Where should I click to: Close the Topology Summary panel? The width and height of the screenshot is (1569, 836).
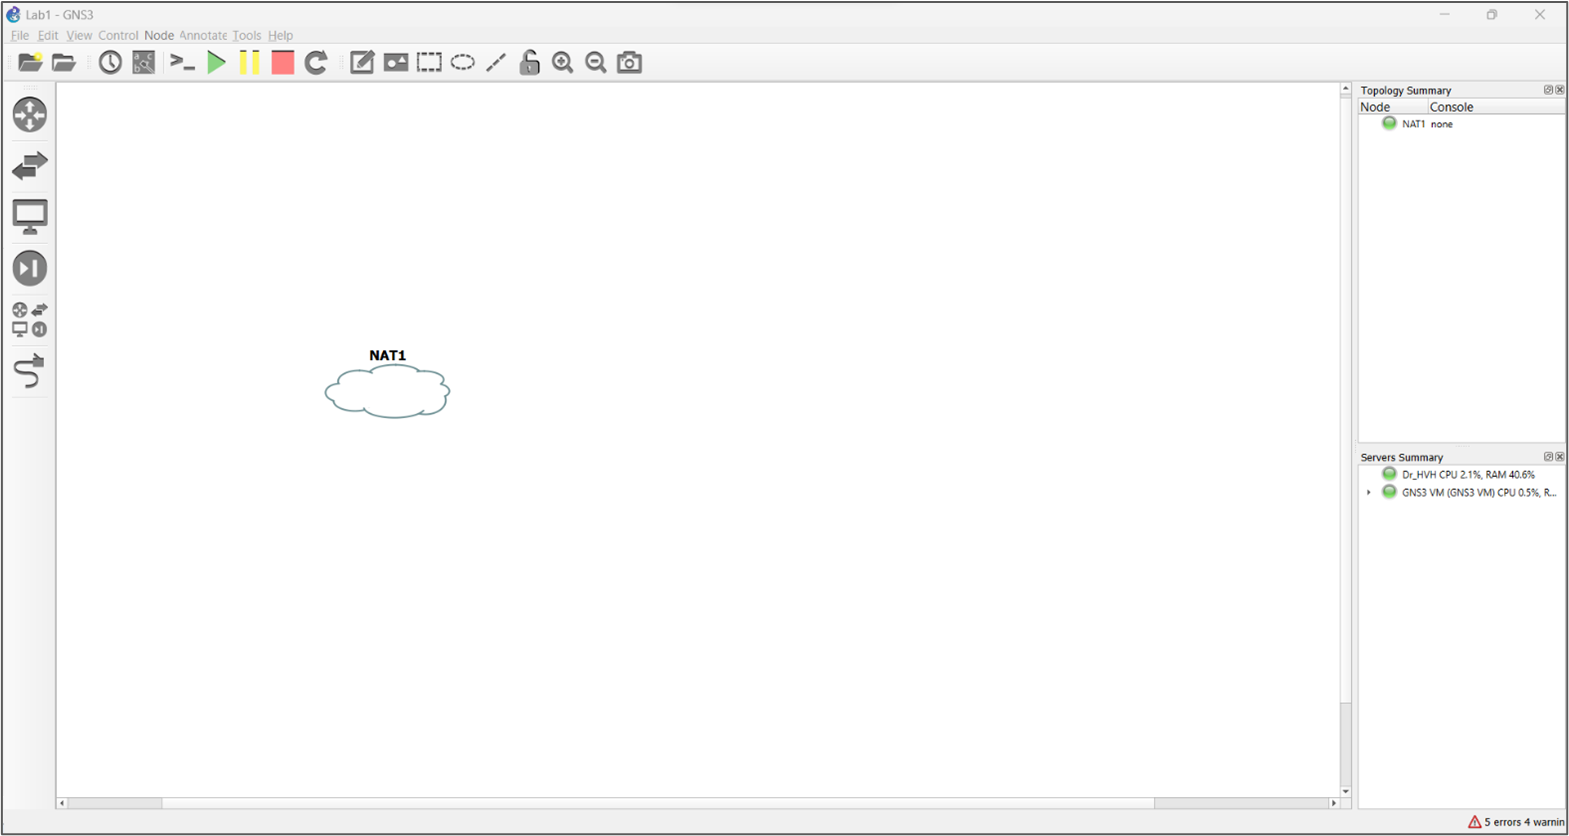point(1560,90)
